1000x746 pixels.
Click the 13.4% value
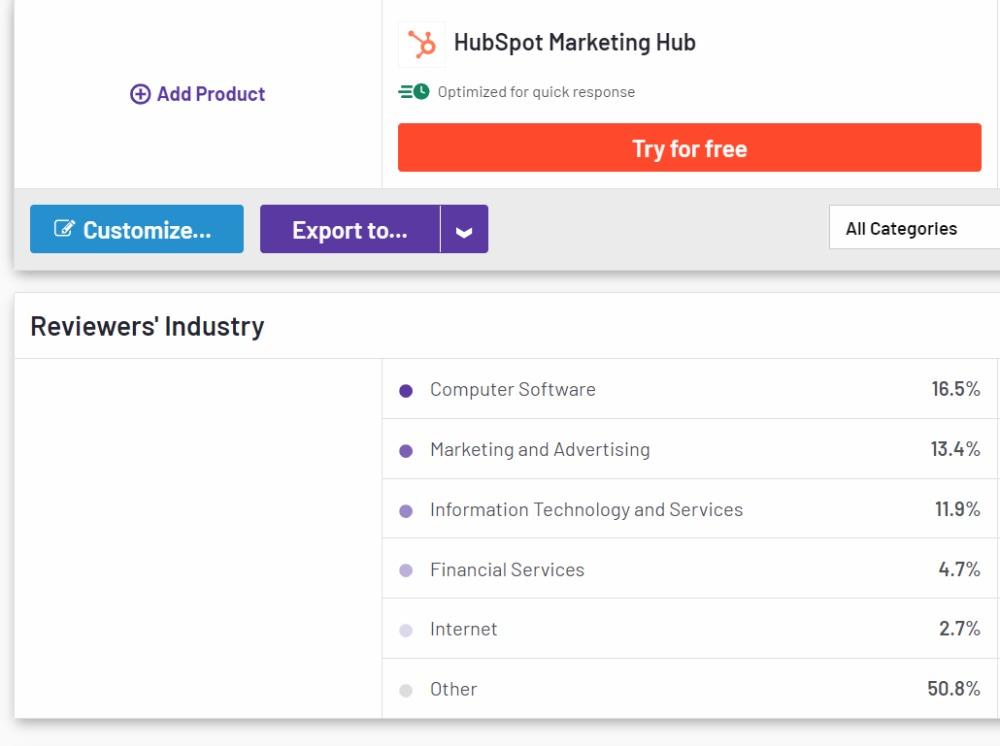(x=955, y=449)
